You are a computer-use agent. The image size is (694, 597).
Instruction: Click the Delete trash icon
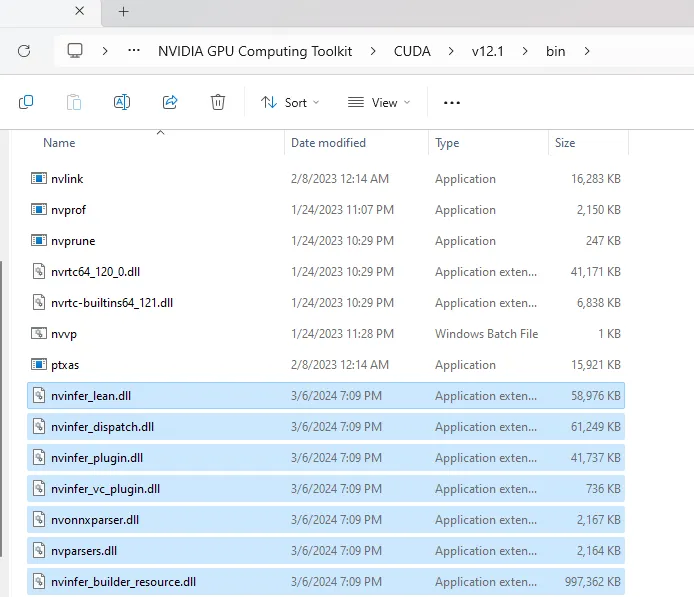click(218, 102)
